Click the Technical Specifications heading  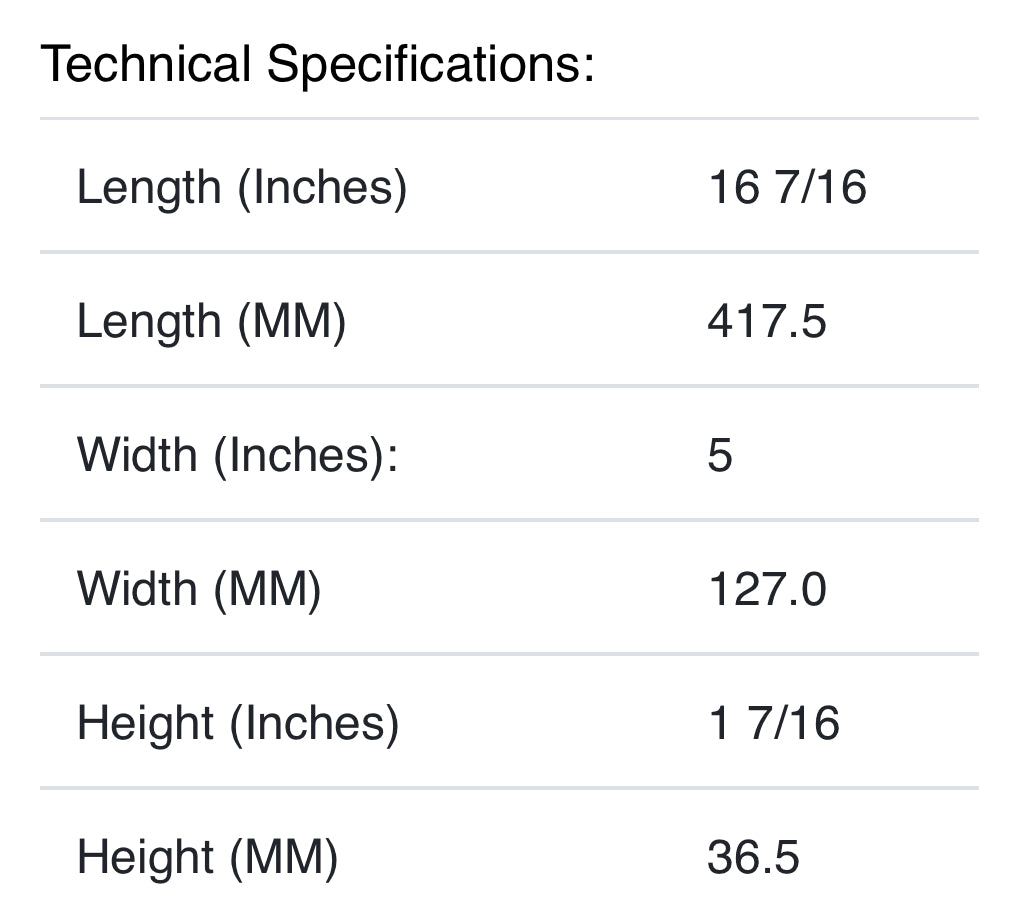317,65
